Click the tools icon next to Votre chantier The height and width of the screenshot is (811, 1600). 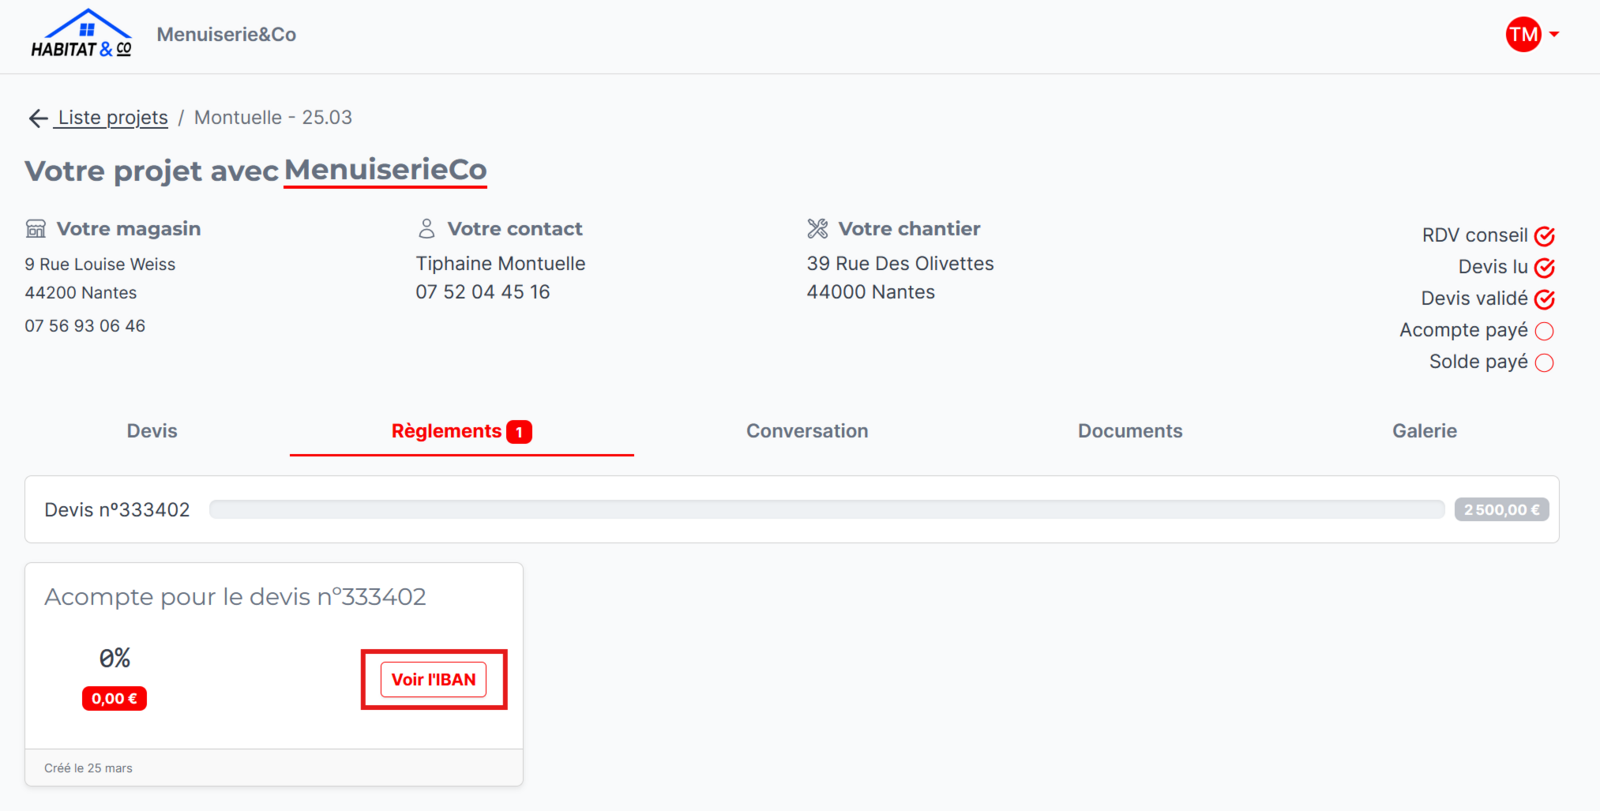(x=818, y=229)
